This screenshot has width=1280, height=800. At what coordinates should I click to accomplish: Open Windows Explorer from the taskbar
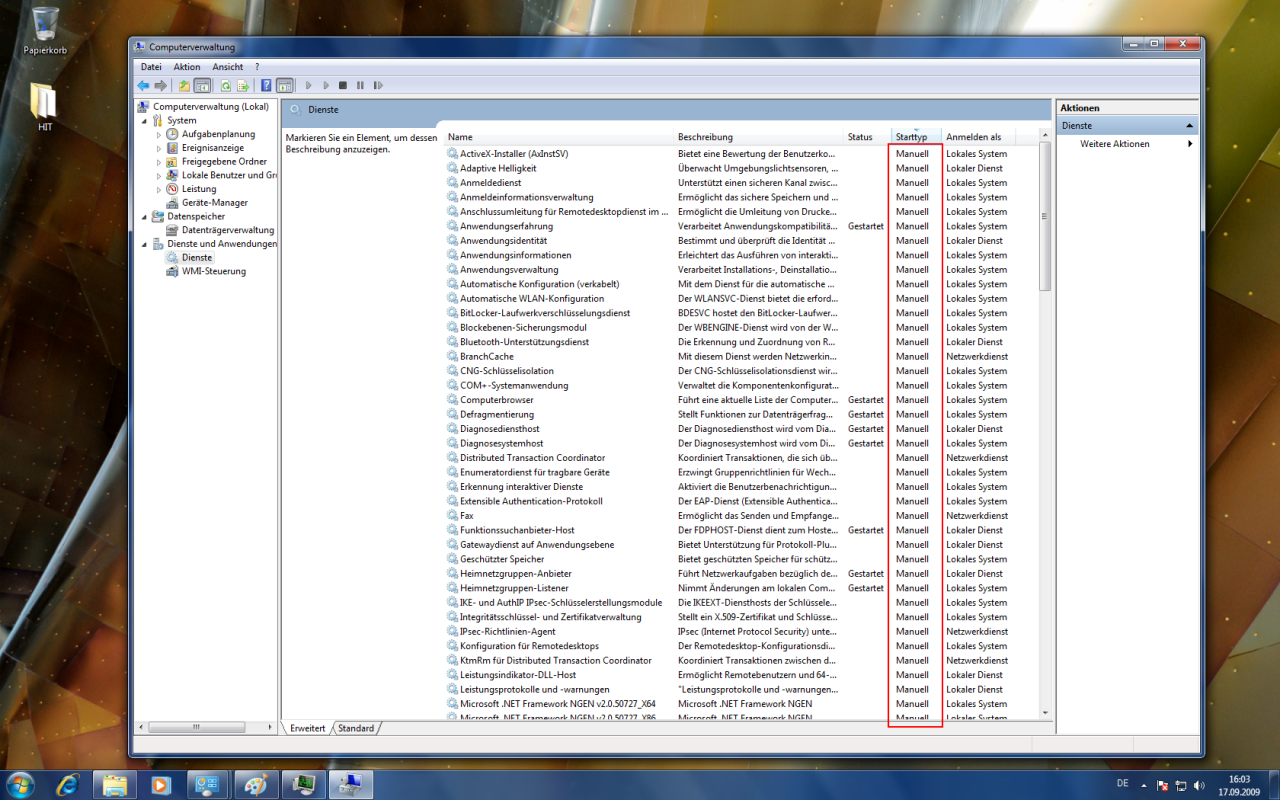[x=114, y=784]
